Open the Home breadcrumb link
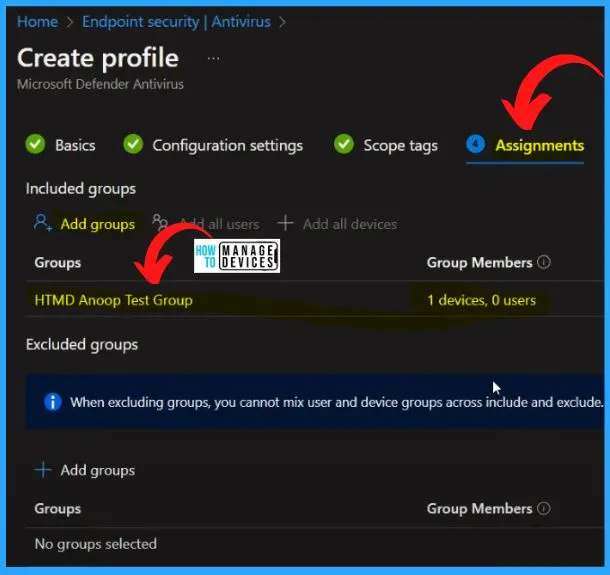 tap(37, 22)
